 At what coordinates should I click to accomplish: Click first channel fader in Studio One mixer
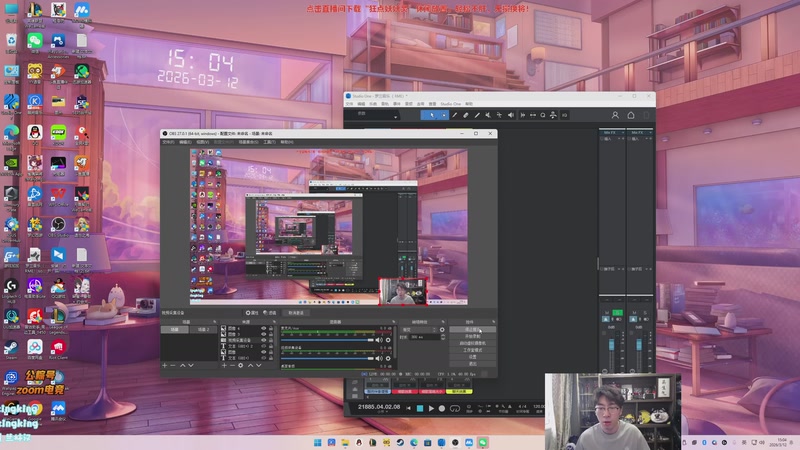pos(612,344)
